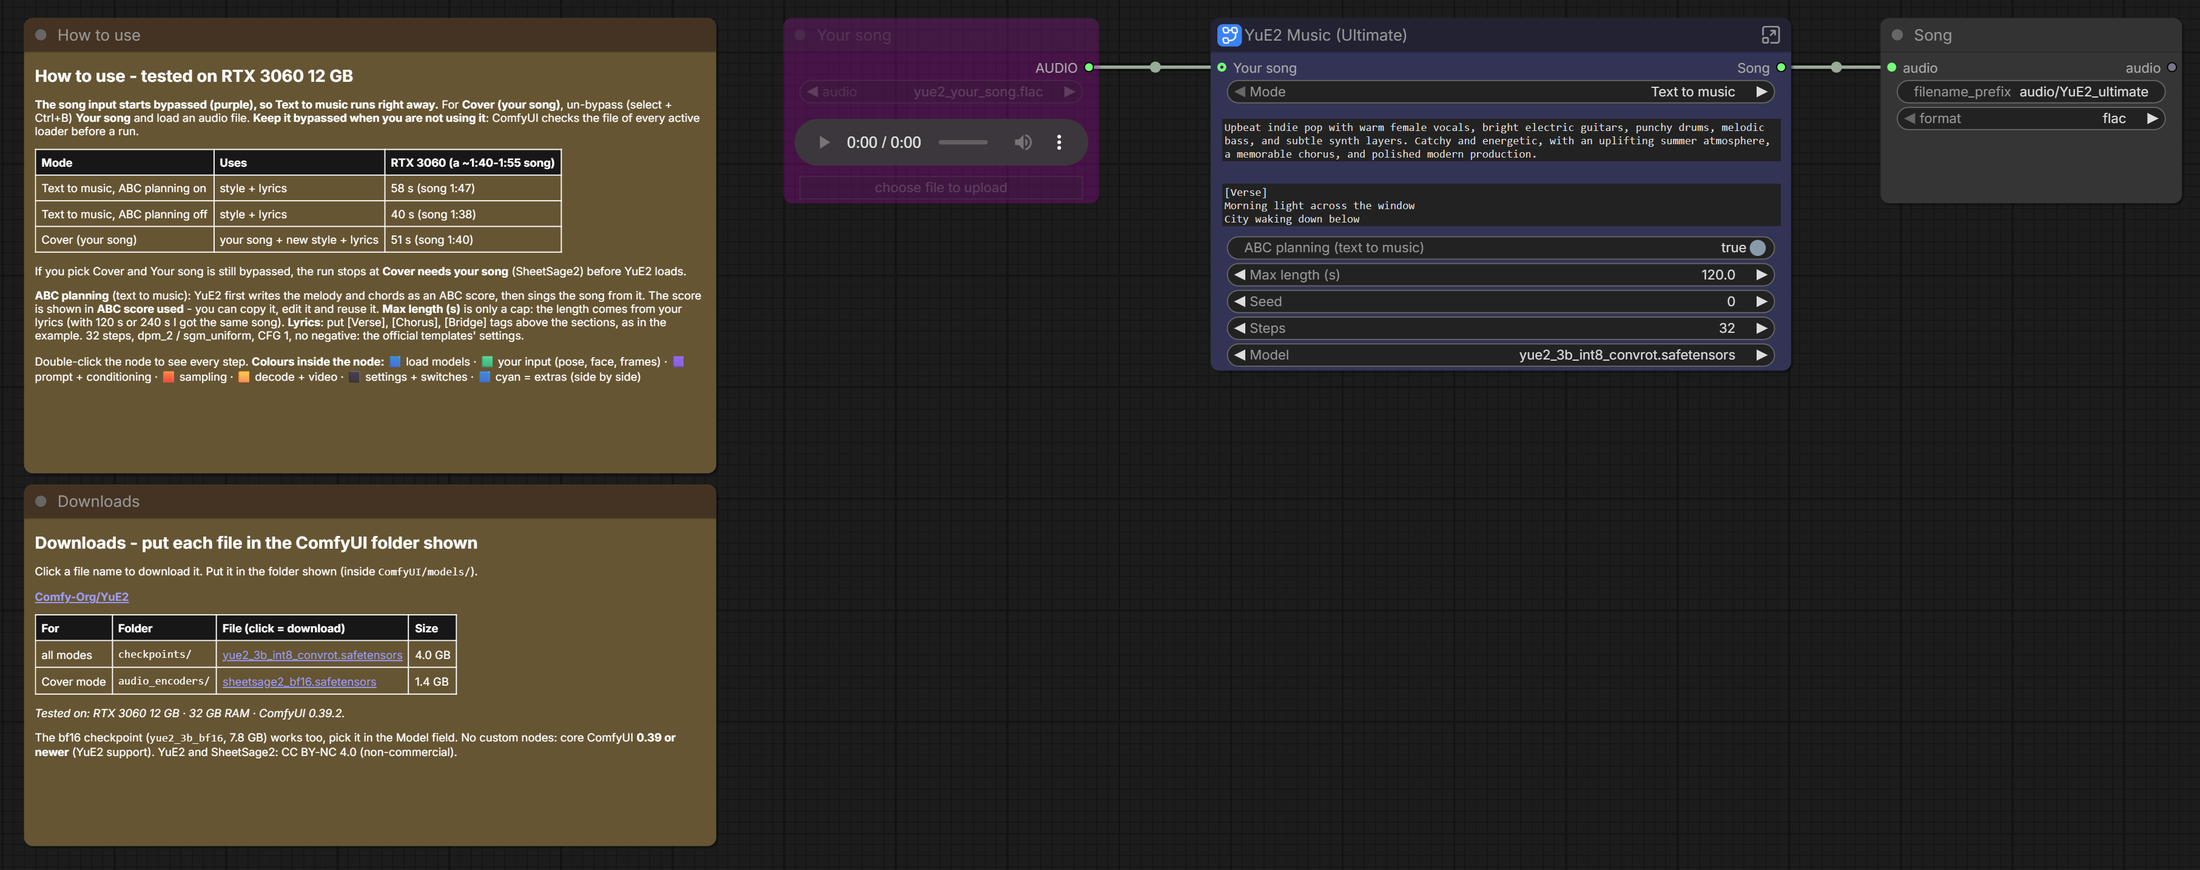Collapse the Downloads node dot
The width and height of the screenshot is (2200, 870).
41,501
